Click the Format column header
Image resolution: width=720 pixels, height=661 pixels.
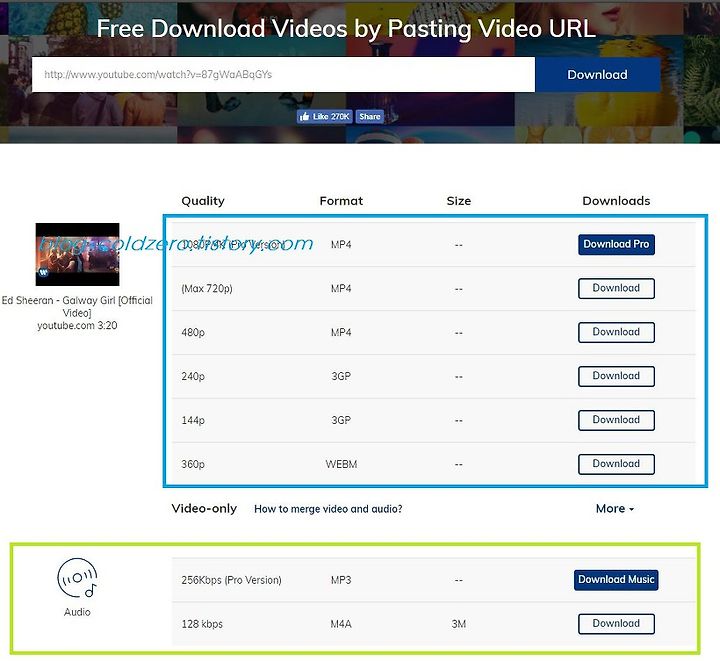[x=341, y=201]
